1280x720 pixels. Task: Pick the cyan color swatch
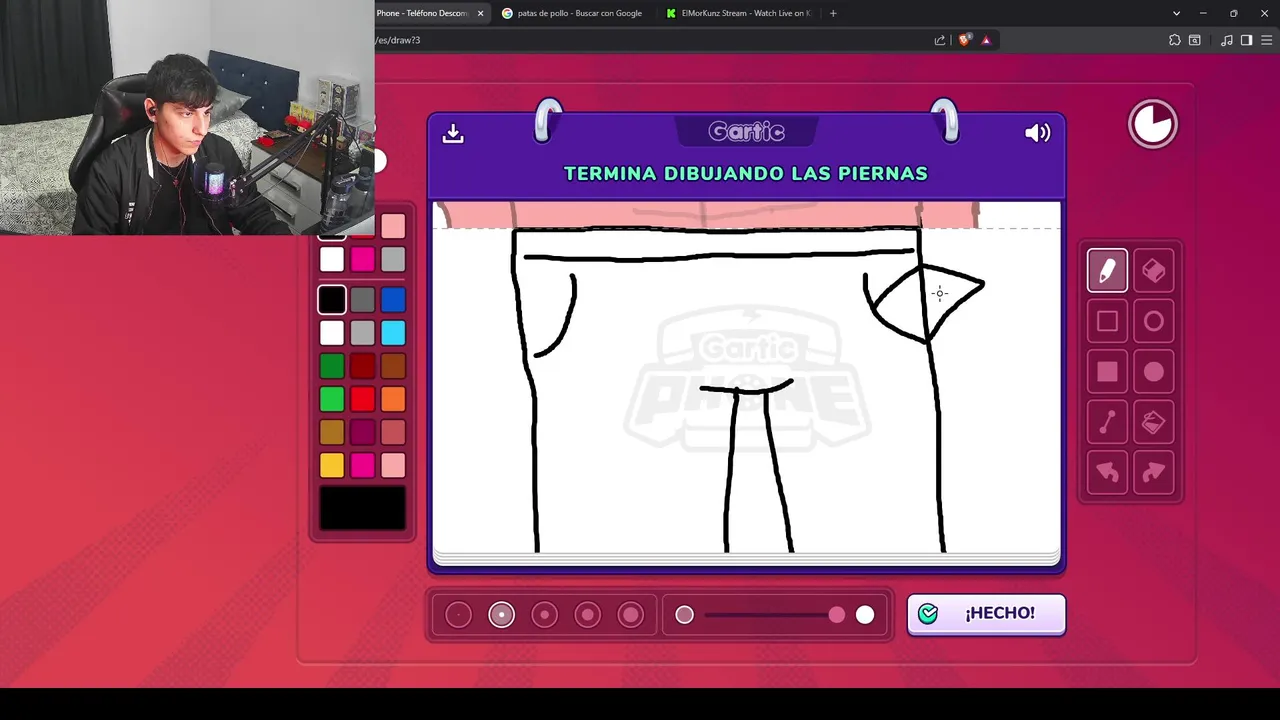pos(393,332)
